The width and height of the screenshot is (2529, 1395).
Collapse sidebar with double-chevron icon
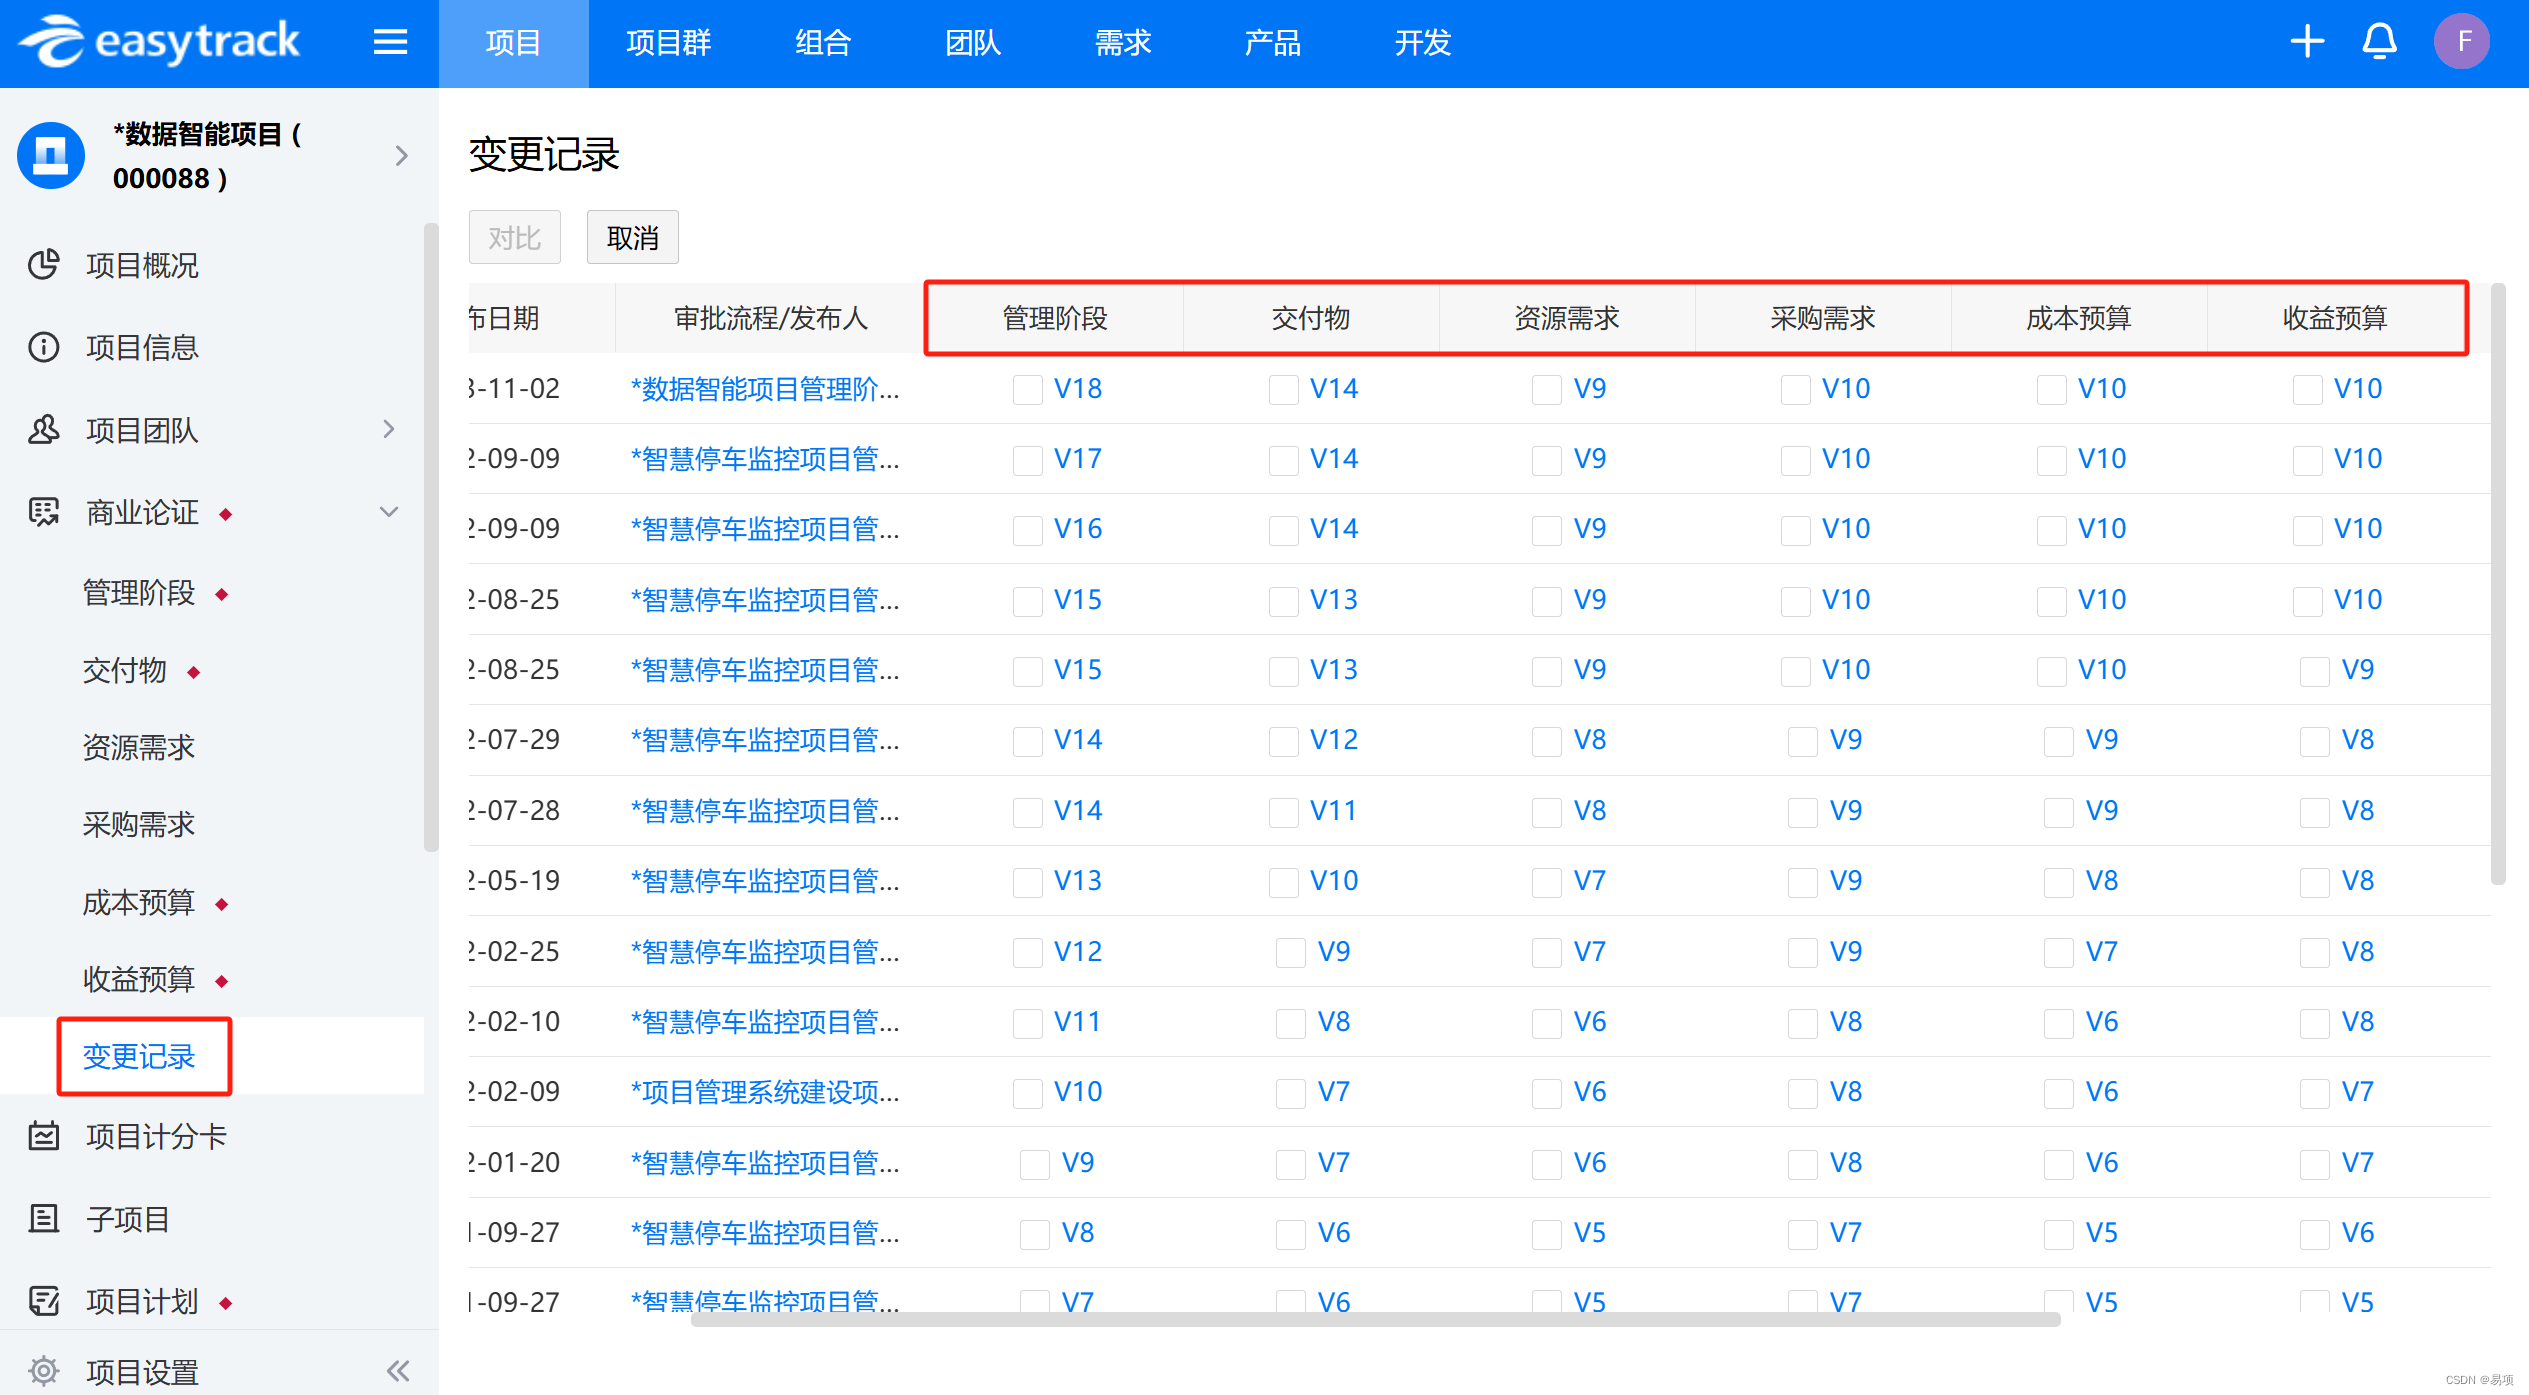pyautogui.click(x=398, y=1371)
